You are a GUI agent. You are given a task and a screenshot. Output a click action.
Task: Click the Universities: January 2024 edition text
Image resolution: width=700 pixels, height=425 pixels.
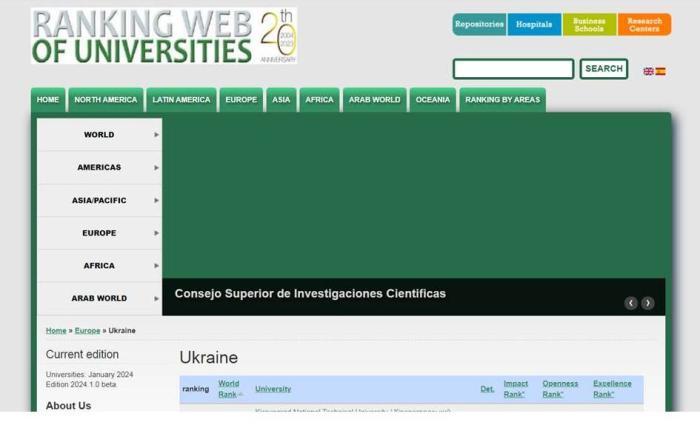(89, 375)
